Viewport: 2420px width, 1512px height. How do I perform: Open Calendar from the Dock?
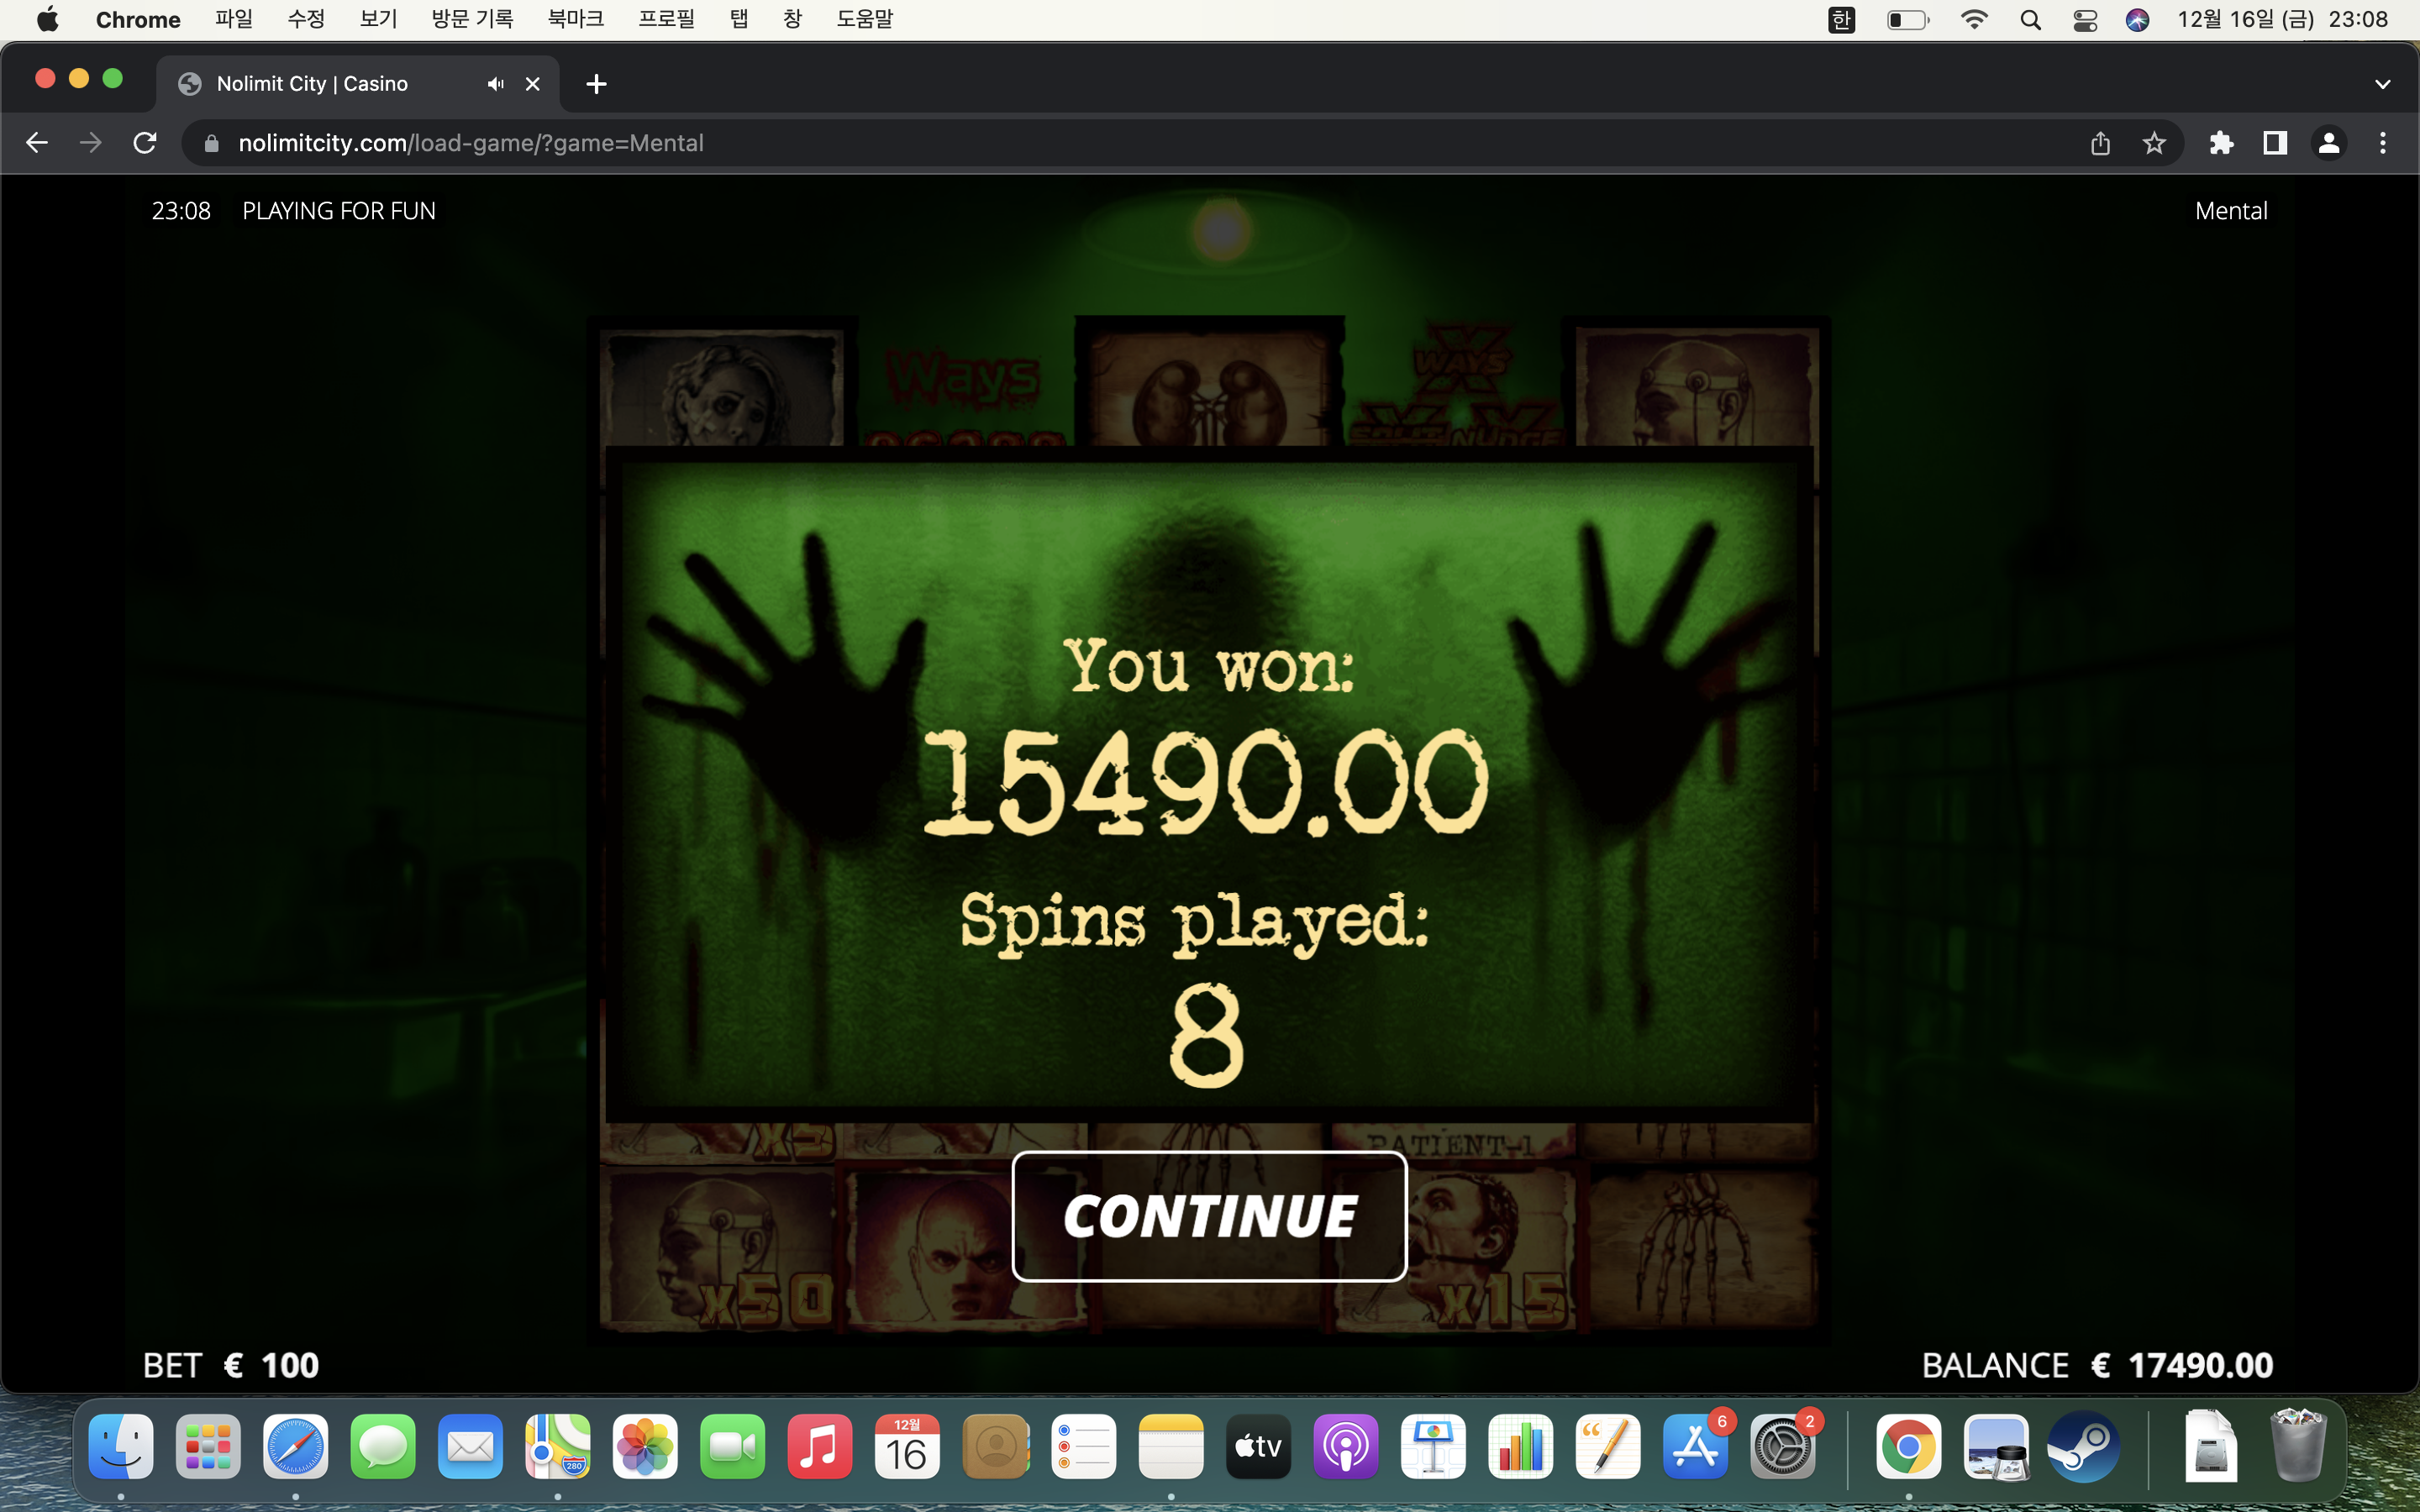click(x=908, y=1446)
